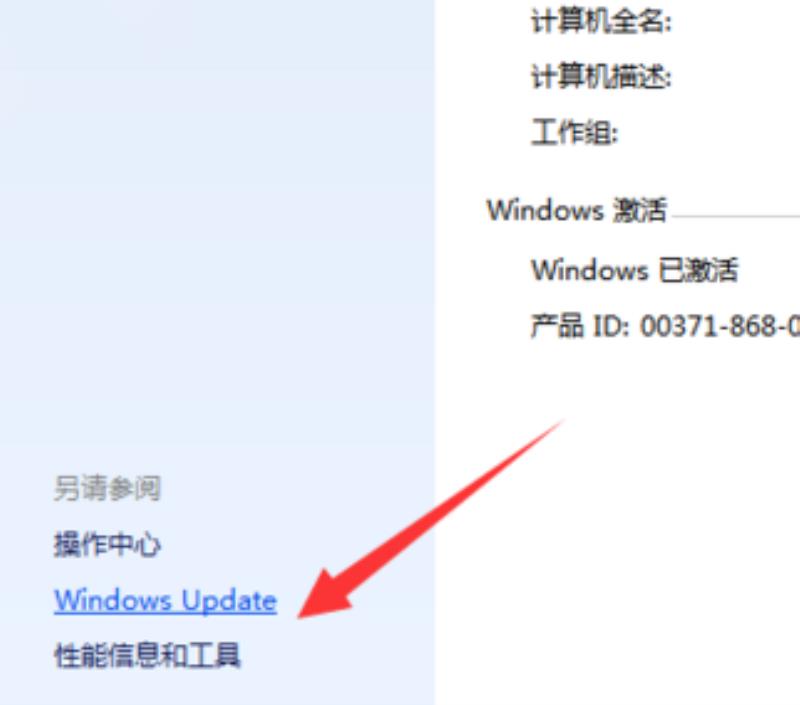Click the border between sidebar and main pane

tap(435, 352)
